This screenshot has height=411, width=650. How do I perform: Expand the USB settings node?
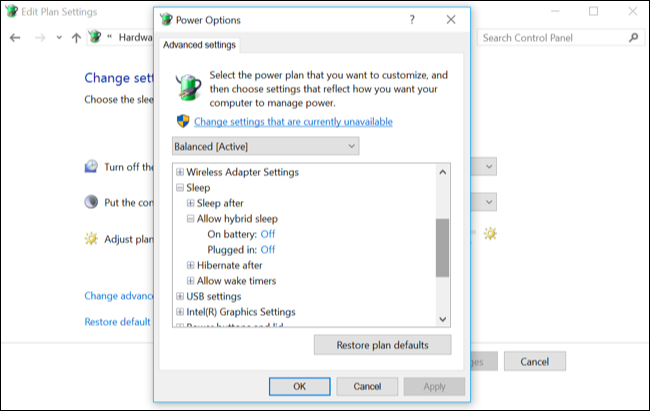pyautogui.click(x=179, y=296)
